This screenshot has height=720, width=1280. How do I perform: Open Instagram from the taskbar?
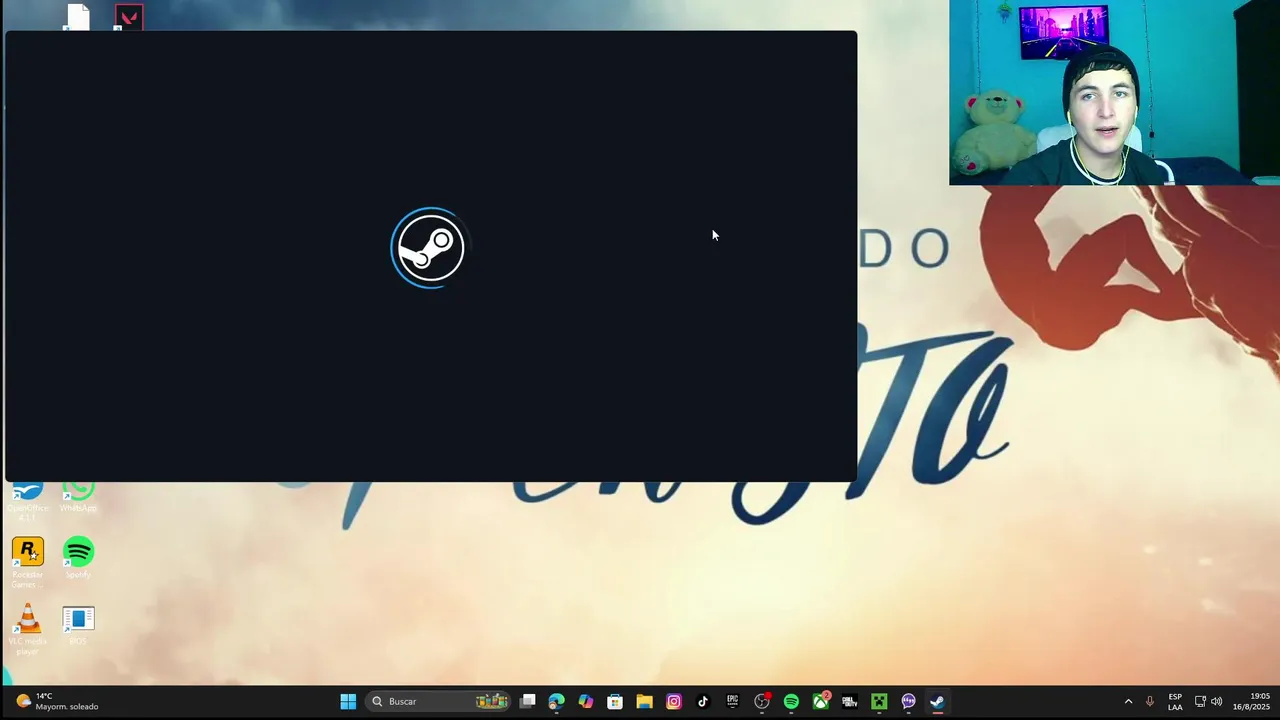[x=674, y=702]
